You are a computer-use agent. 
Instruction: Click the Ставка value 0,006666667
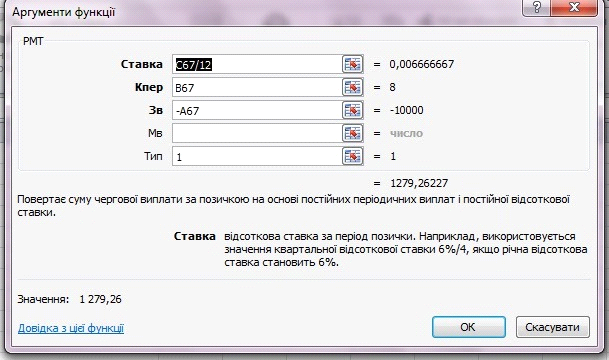click(422, 64)
